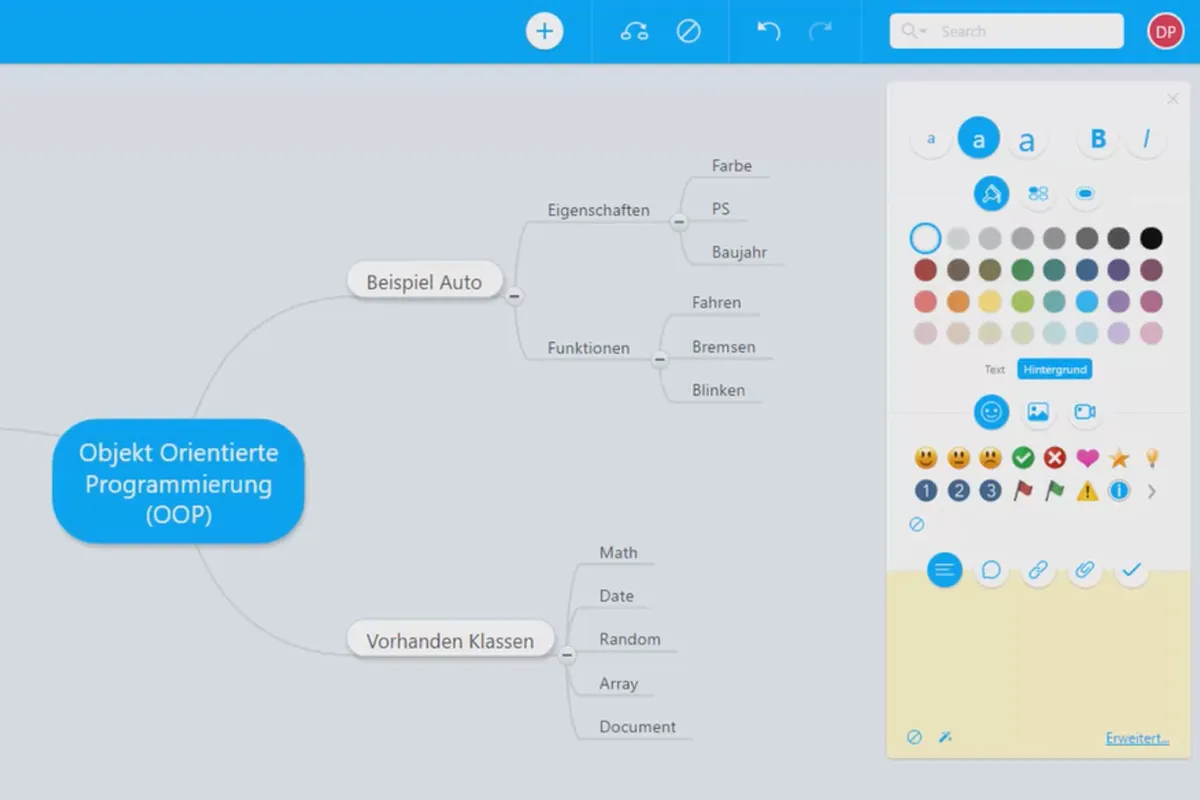The image size is (1200, 800).
Task: Redo the last undone action
Action: pyautogui.click(x=821, y=31)
